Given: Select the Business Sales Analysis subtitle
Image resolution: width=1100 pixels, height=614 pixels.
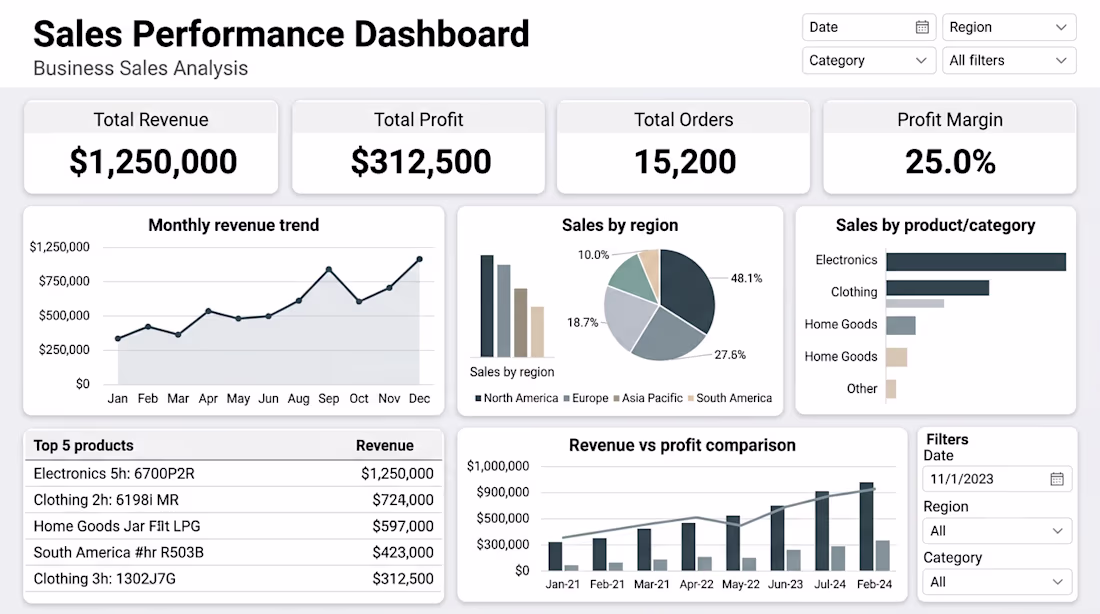Looking at the screenshot, I should [x=140, y=68].
